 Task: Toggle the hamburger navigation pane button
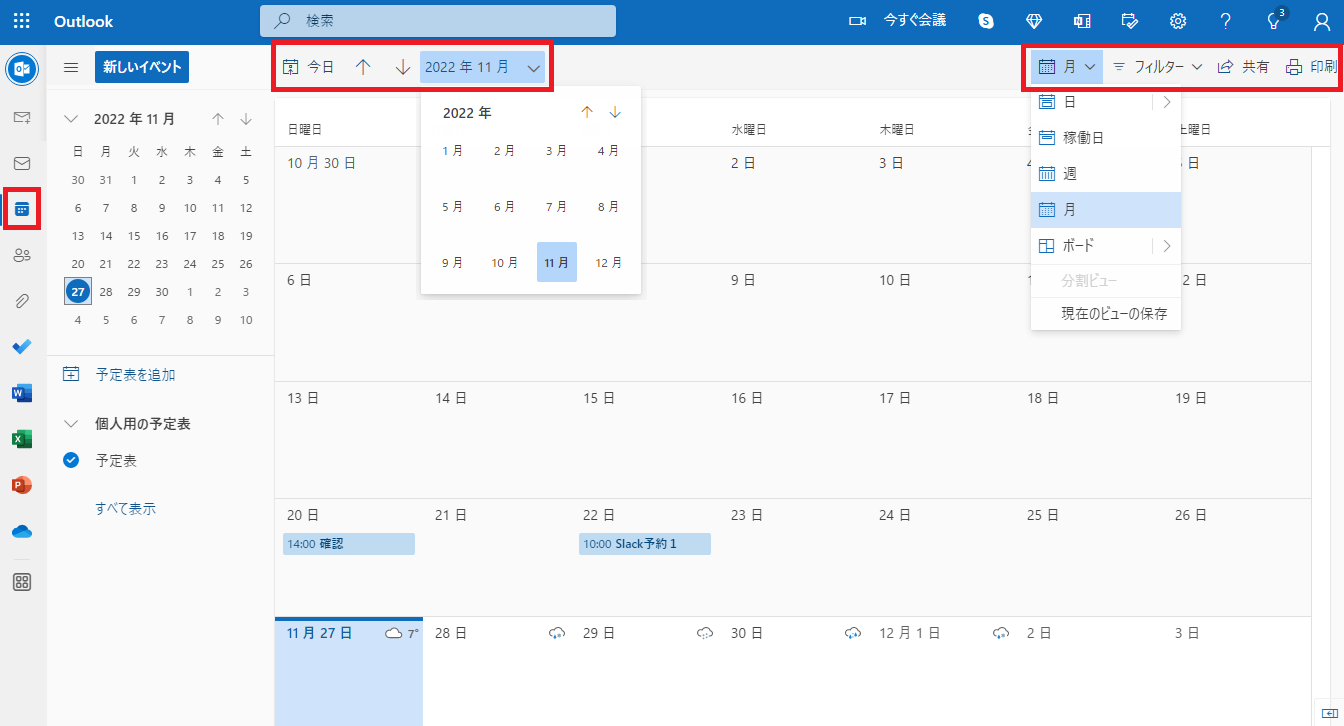point(71,67)
